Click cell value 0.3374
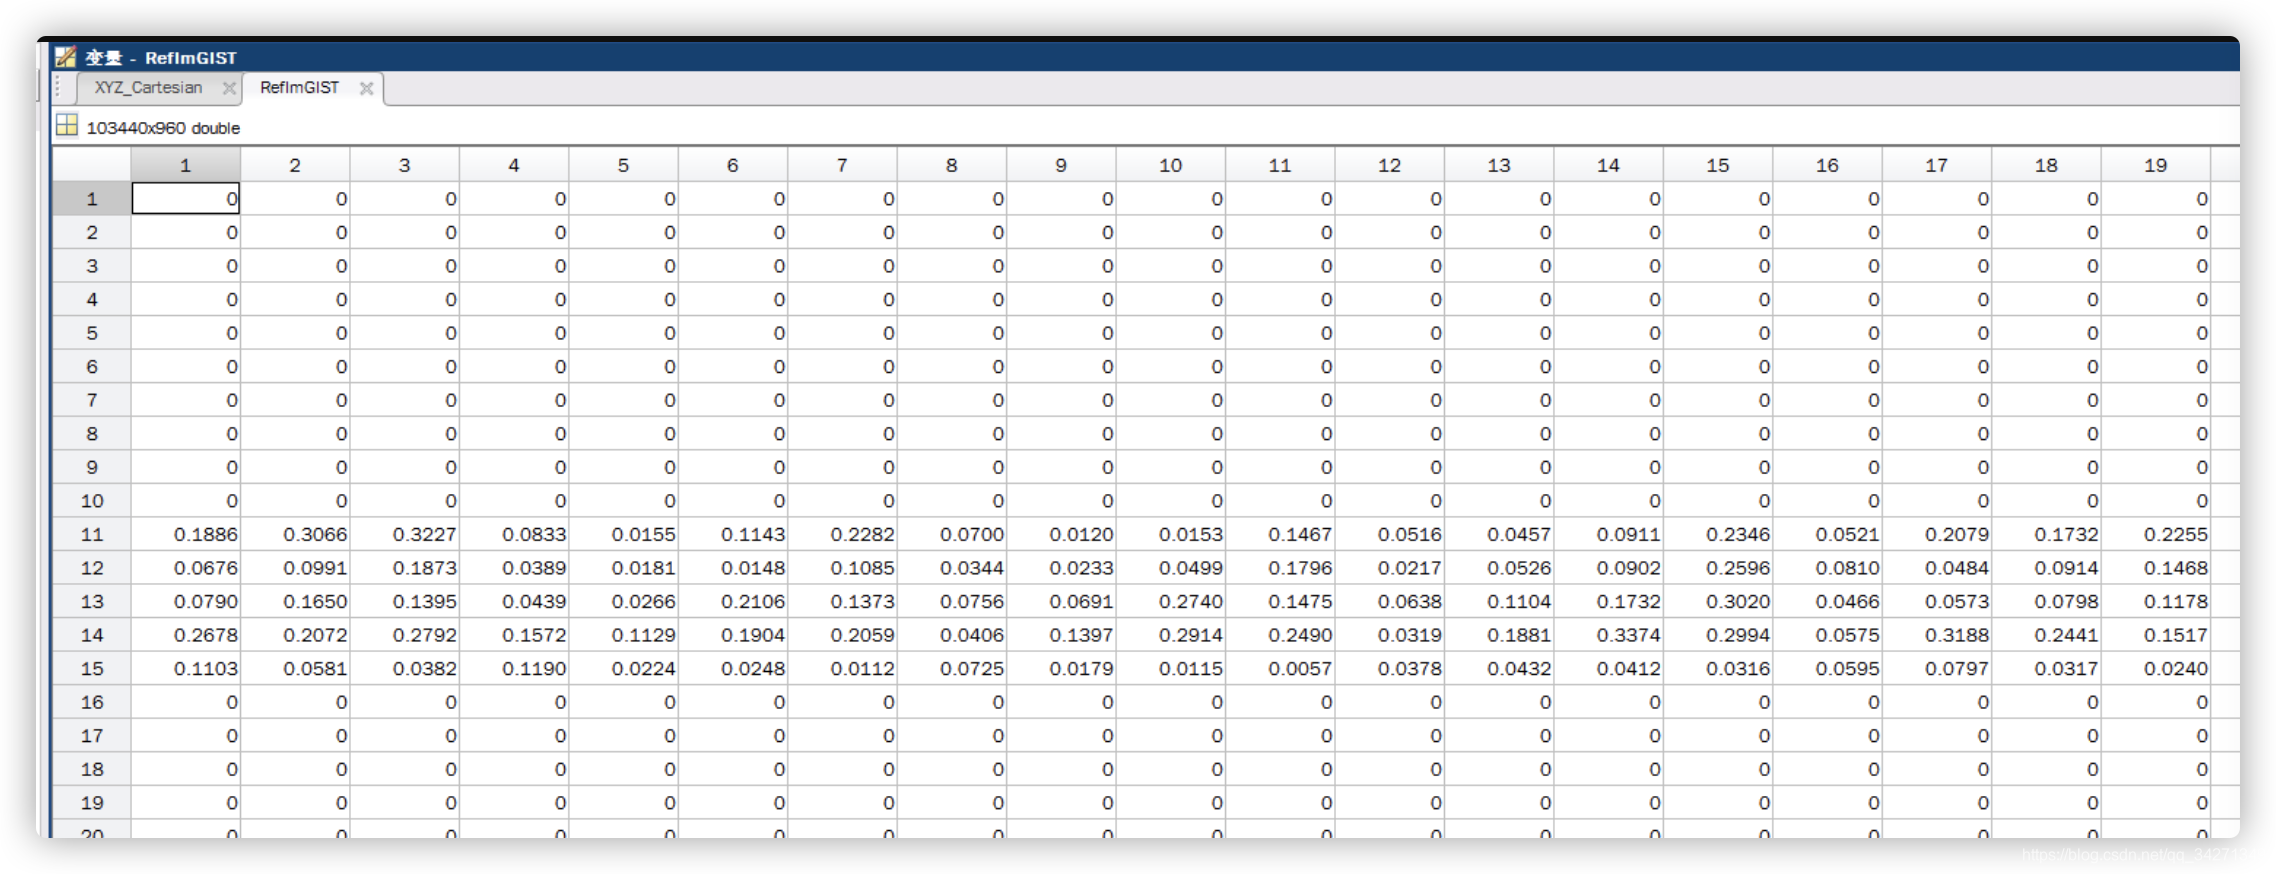 click(1628, 635)
